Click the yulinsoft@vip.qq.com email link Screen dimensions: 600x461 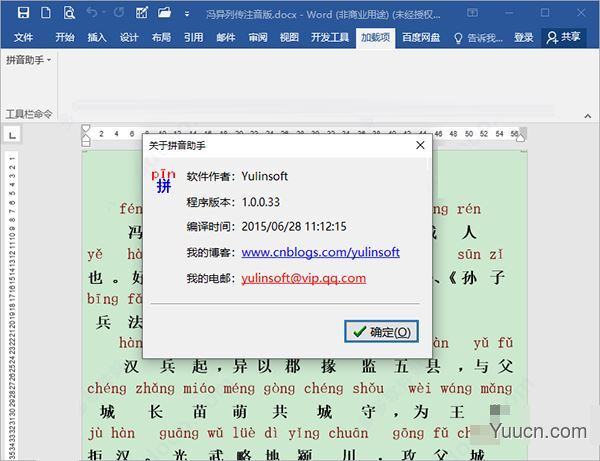tap(303, 278)
